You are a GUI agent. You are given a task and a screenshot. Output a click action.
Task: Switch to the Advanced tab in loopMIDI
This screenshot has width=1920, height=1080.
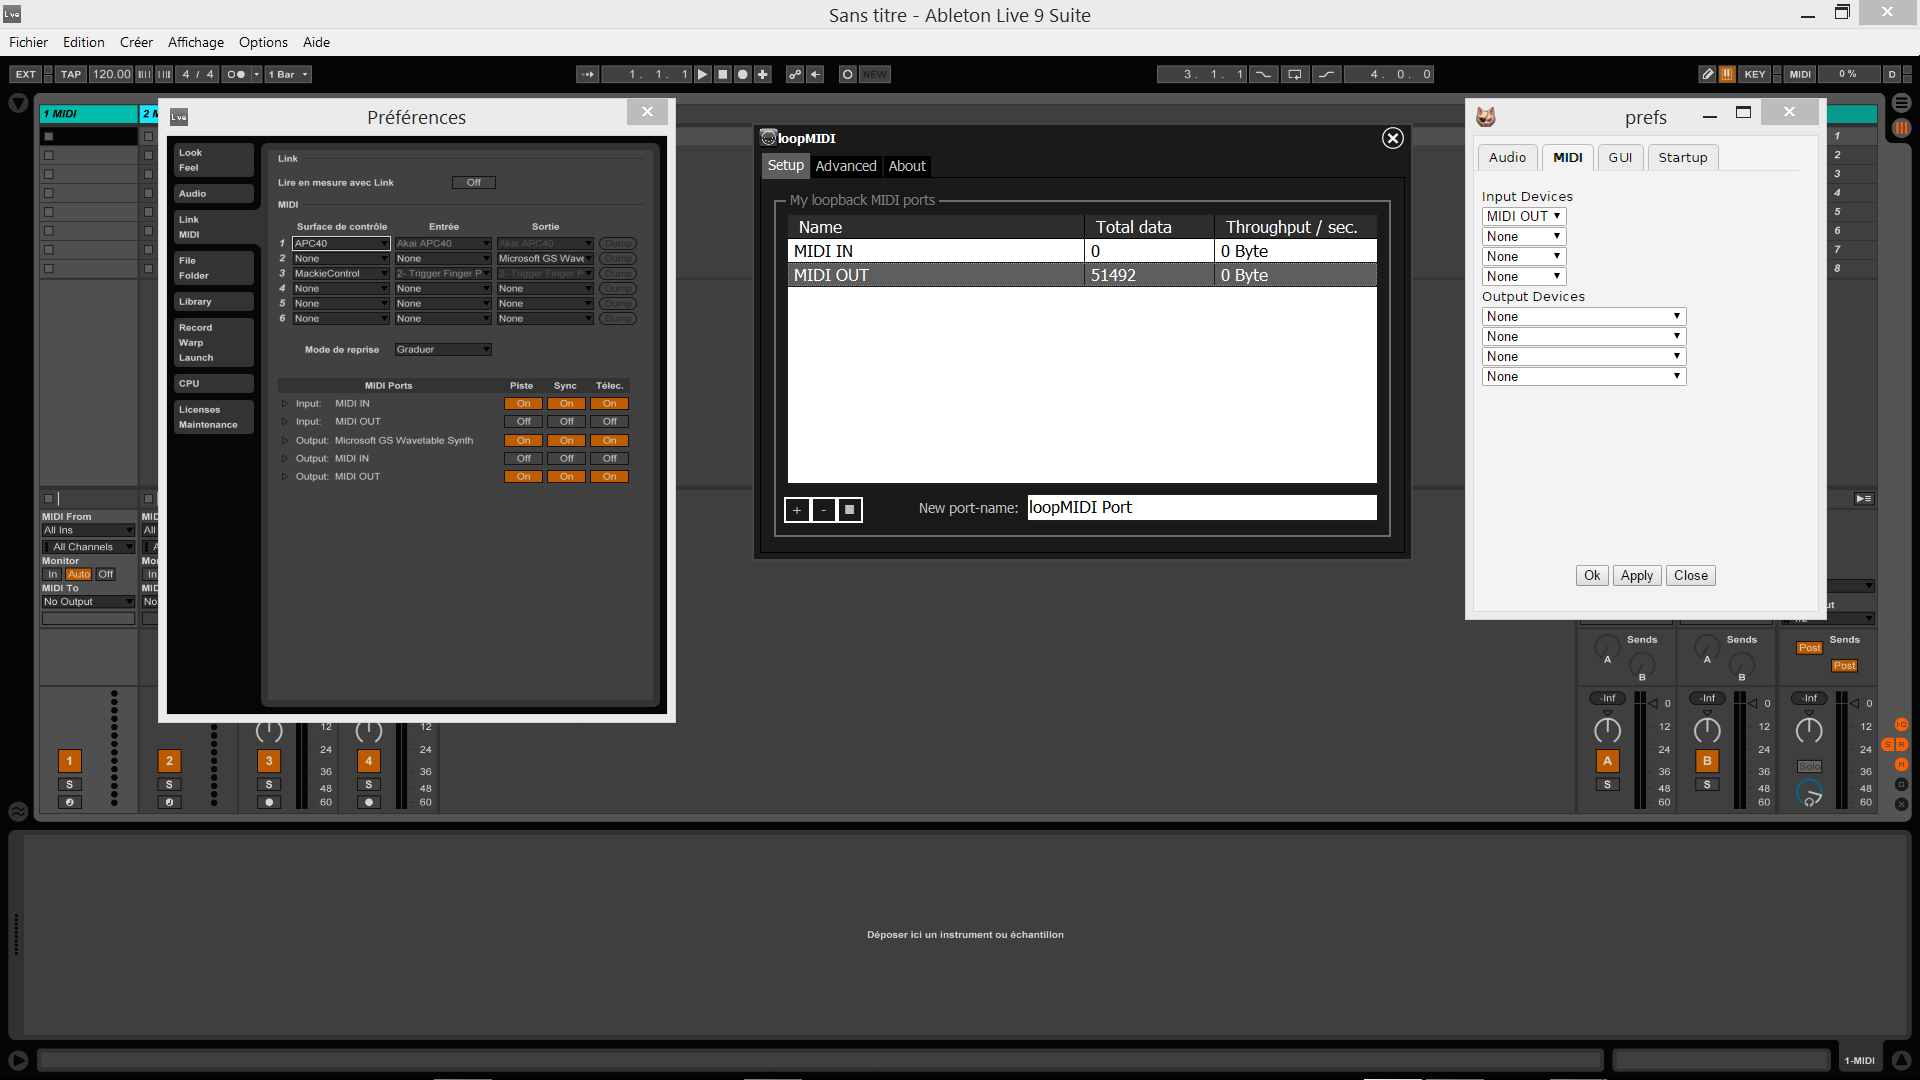pyautogui.click(x=845, y=166)
